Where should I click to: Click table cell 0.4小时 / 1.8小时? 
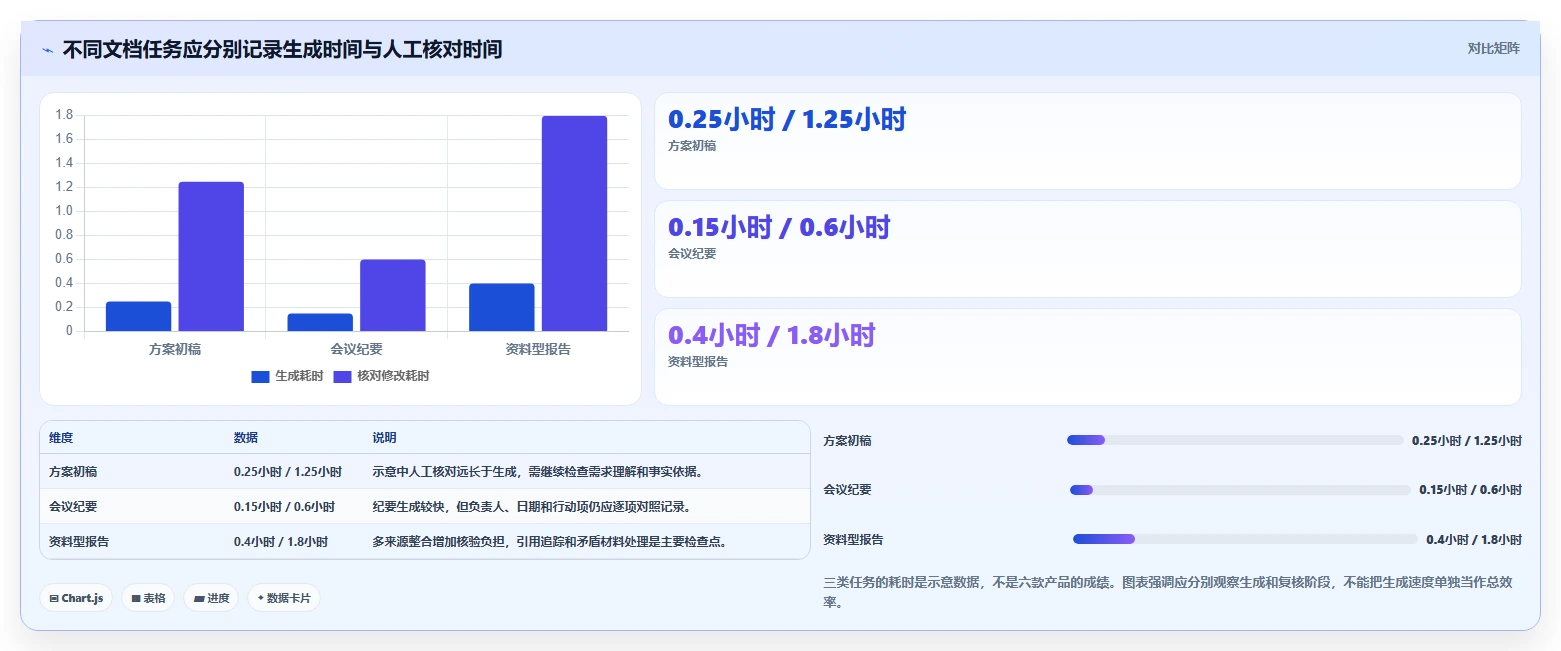tap(281, 542)
